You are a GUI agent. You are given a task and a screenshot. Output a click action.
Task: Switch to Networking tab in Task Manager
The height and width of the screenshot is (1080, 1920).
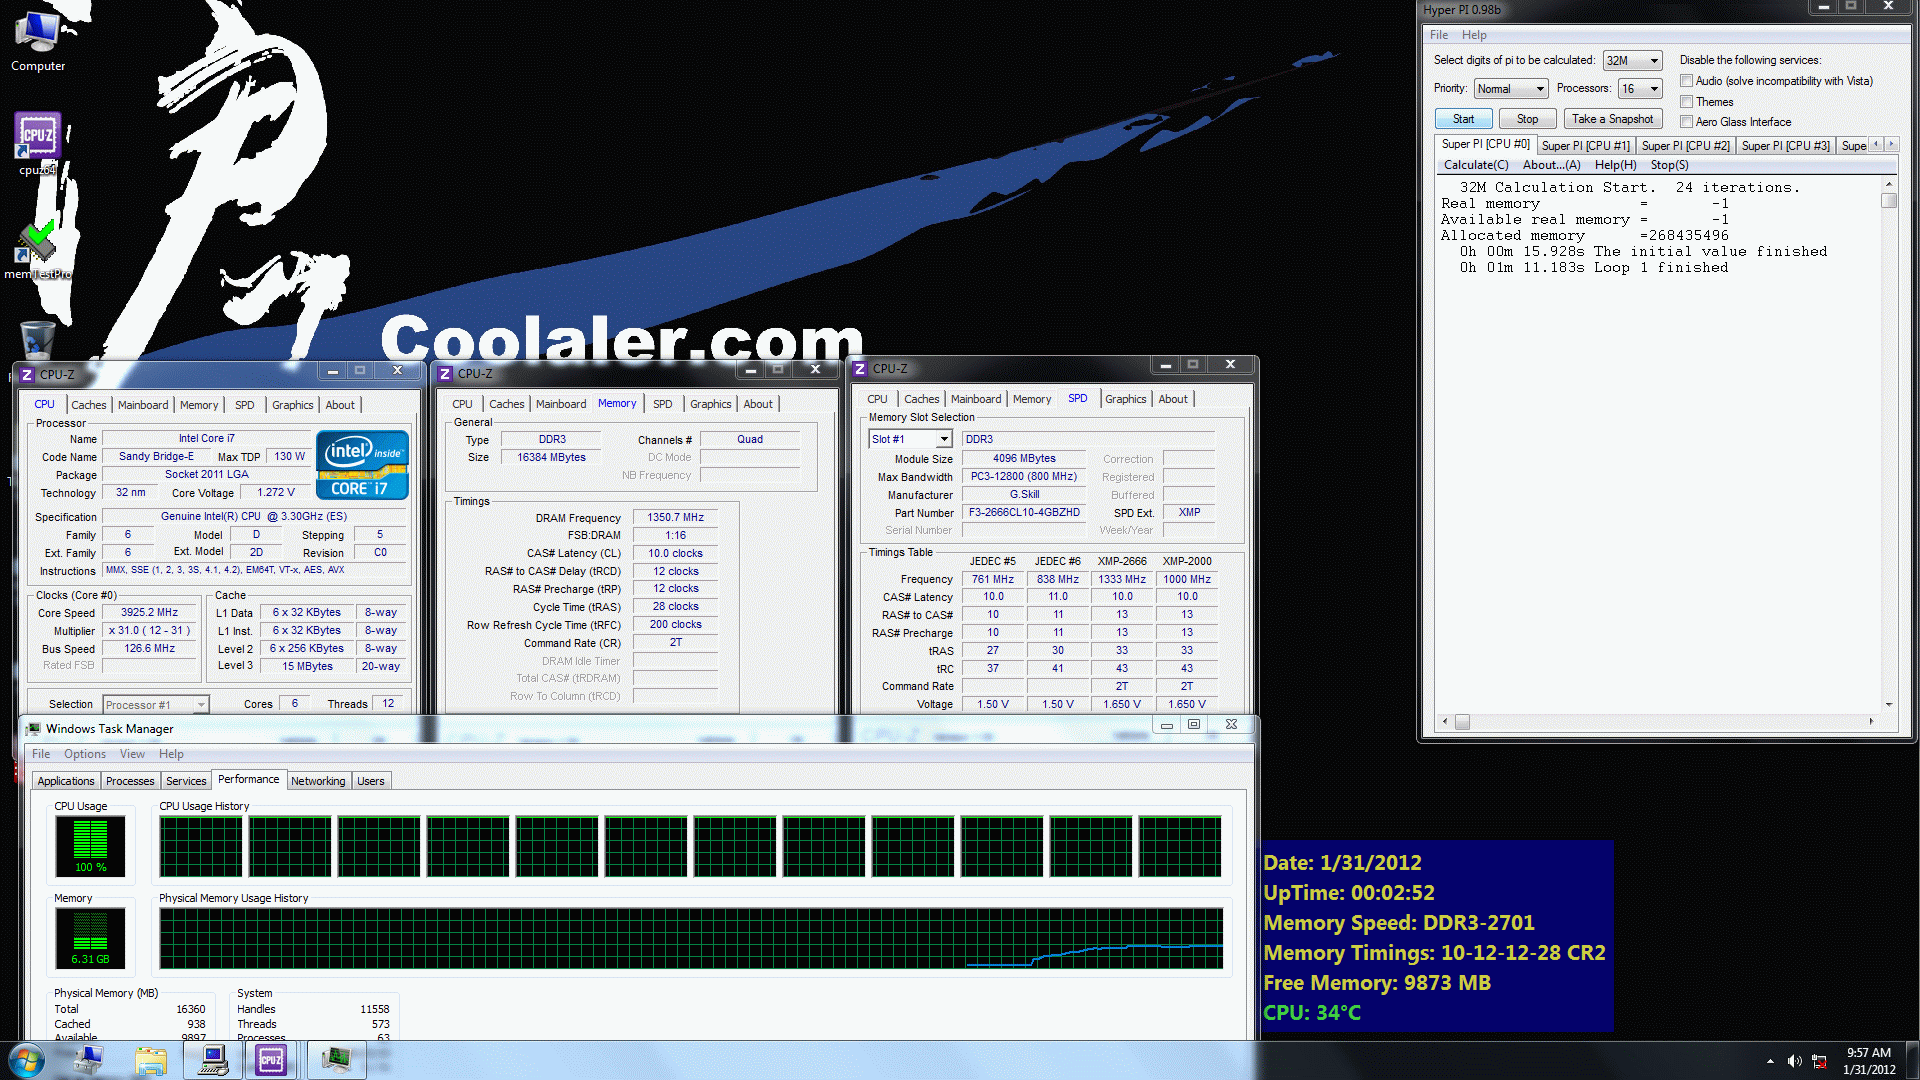click(x=318, y=781)
